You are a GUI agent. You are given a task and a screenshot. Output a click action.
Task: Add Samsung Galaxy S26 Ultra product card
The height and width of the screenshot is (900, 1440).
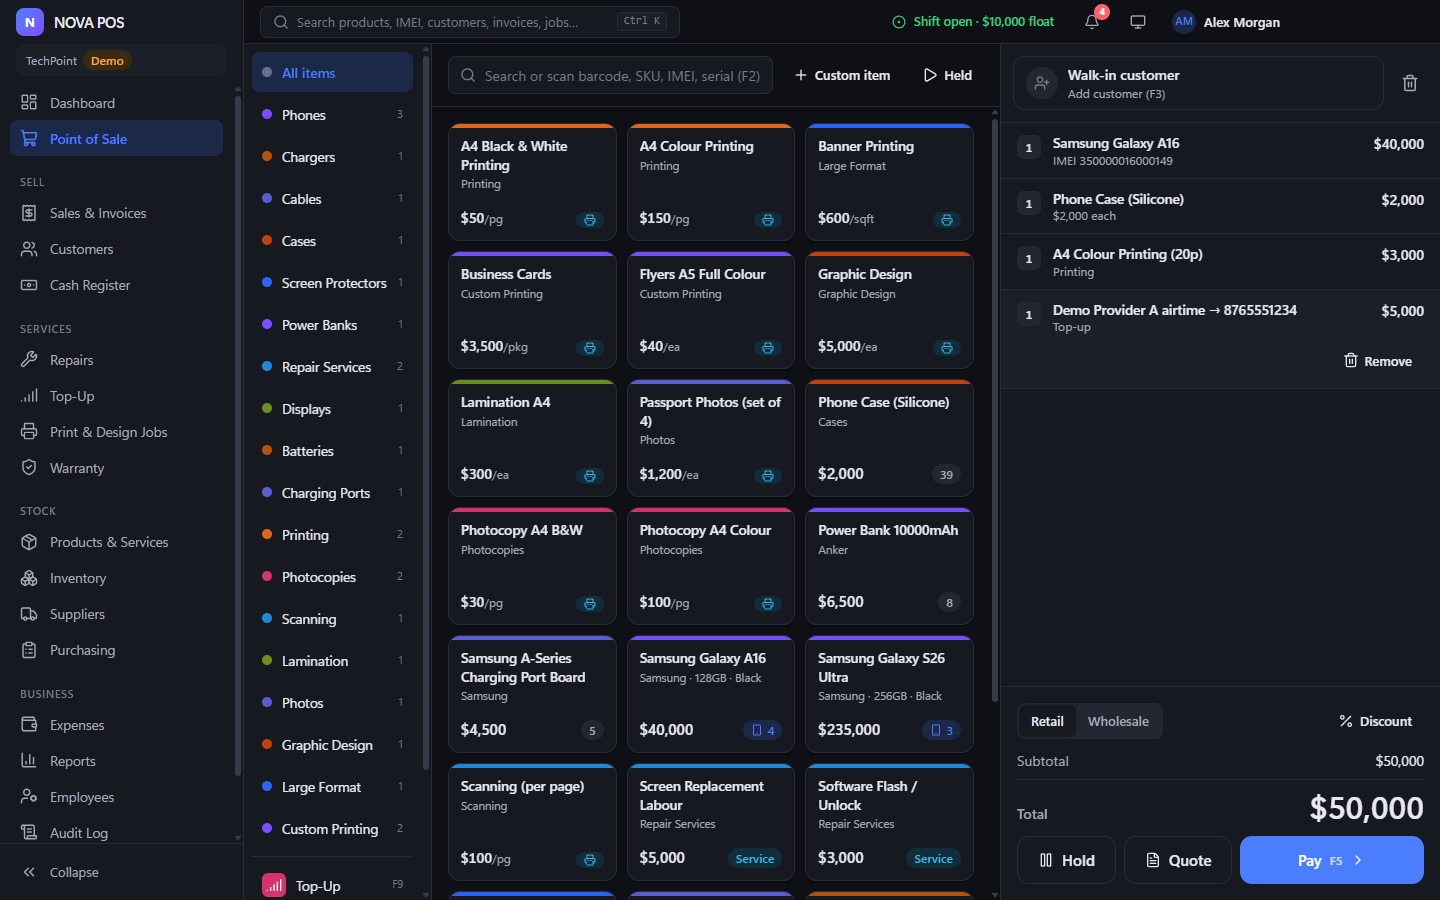pos(889,693)
